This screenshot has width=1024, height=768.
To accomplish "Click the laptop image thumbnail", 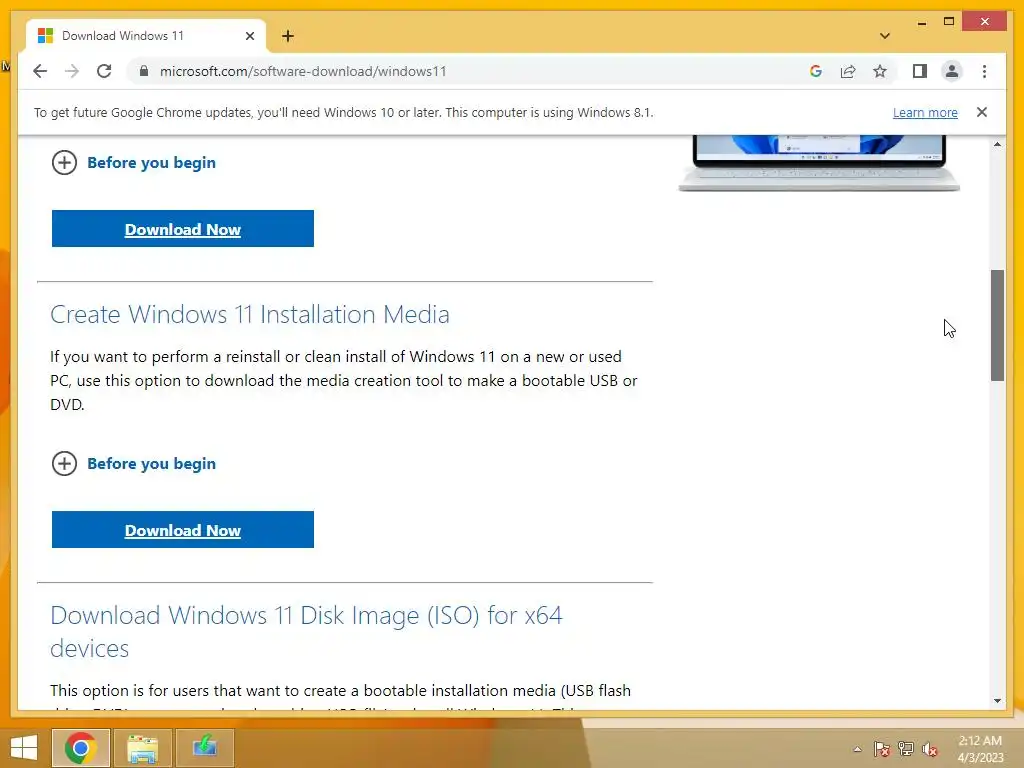I will pyautogui.click(x=819, y=163).
